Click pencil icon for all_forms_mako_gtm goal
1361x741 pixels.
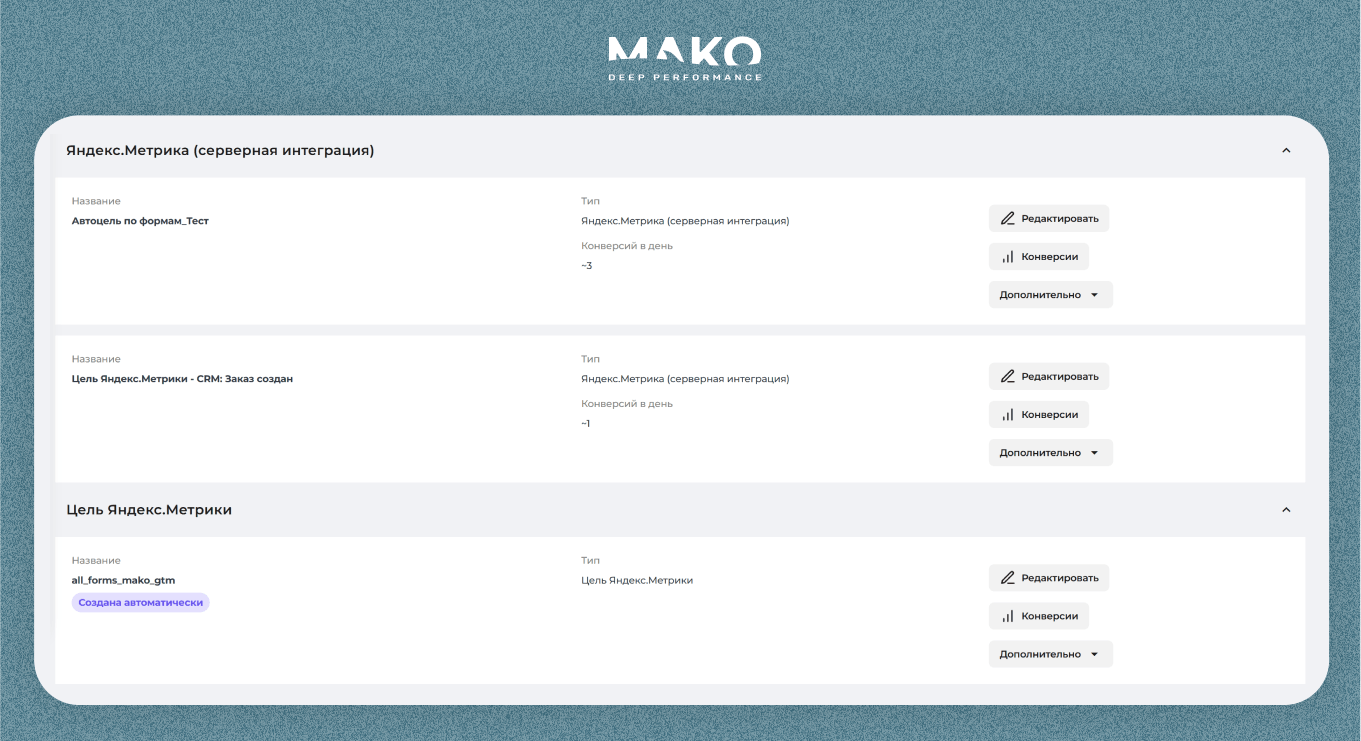point(1008,578)
